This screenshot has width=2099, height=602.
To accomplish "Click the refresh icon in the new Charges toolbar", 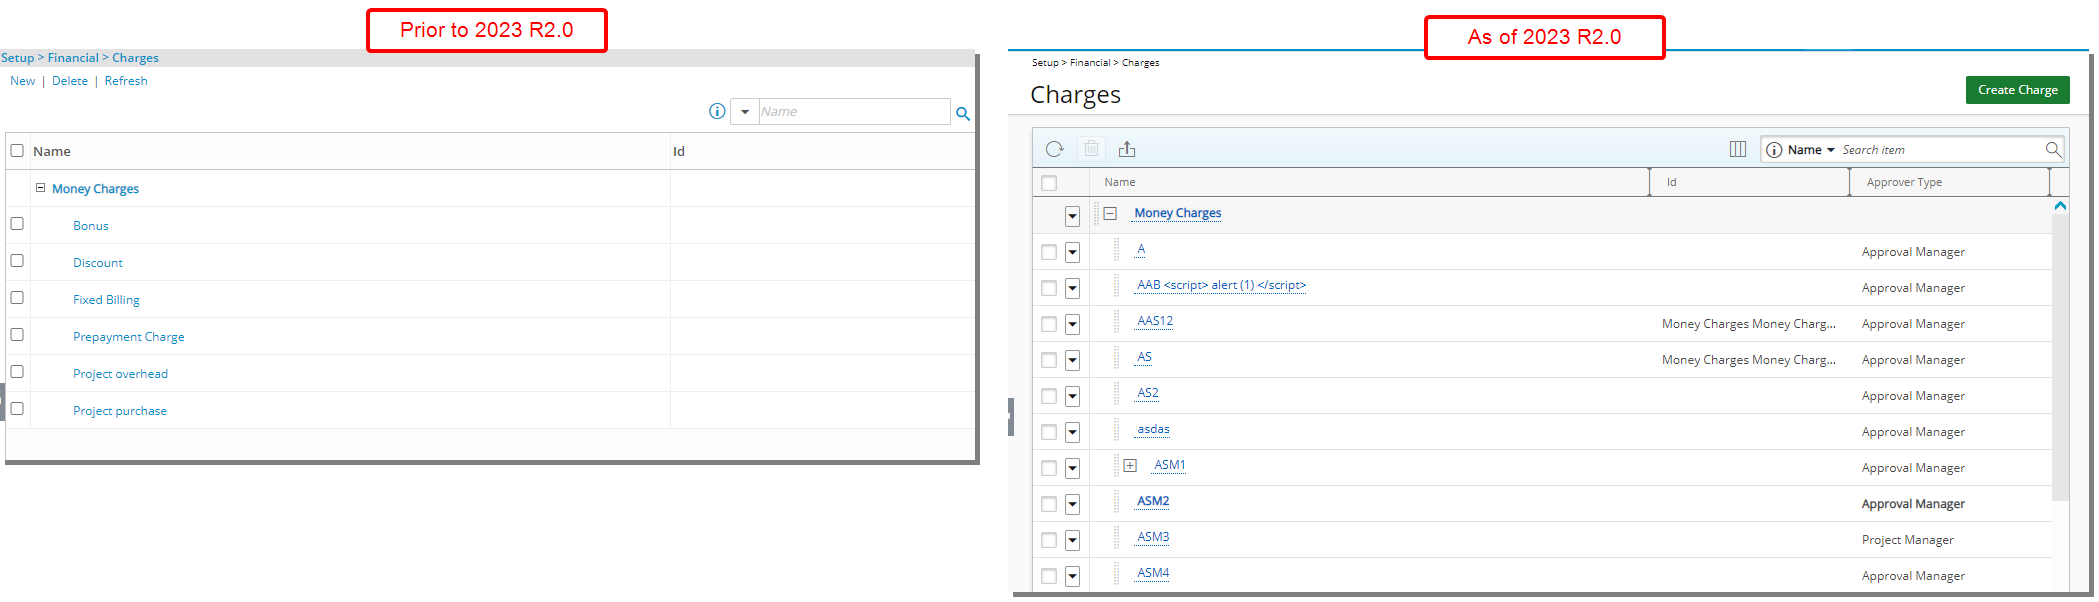I will [x=1054, y=149].
